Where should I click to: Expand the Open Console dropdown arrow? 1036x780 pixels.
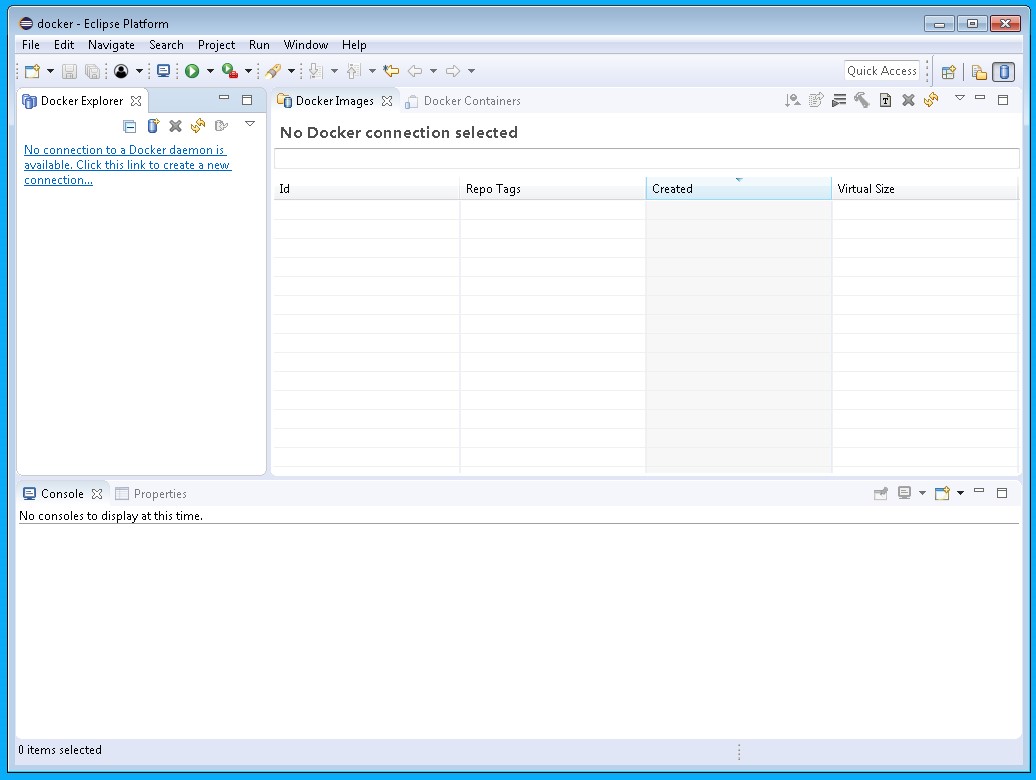pos(960,494)
